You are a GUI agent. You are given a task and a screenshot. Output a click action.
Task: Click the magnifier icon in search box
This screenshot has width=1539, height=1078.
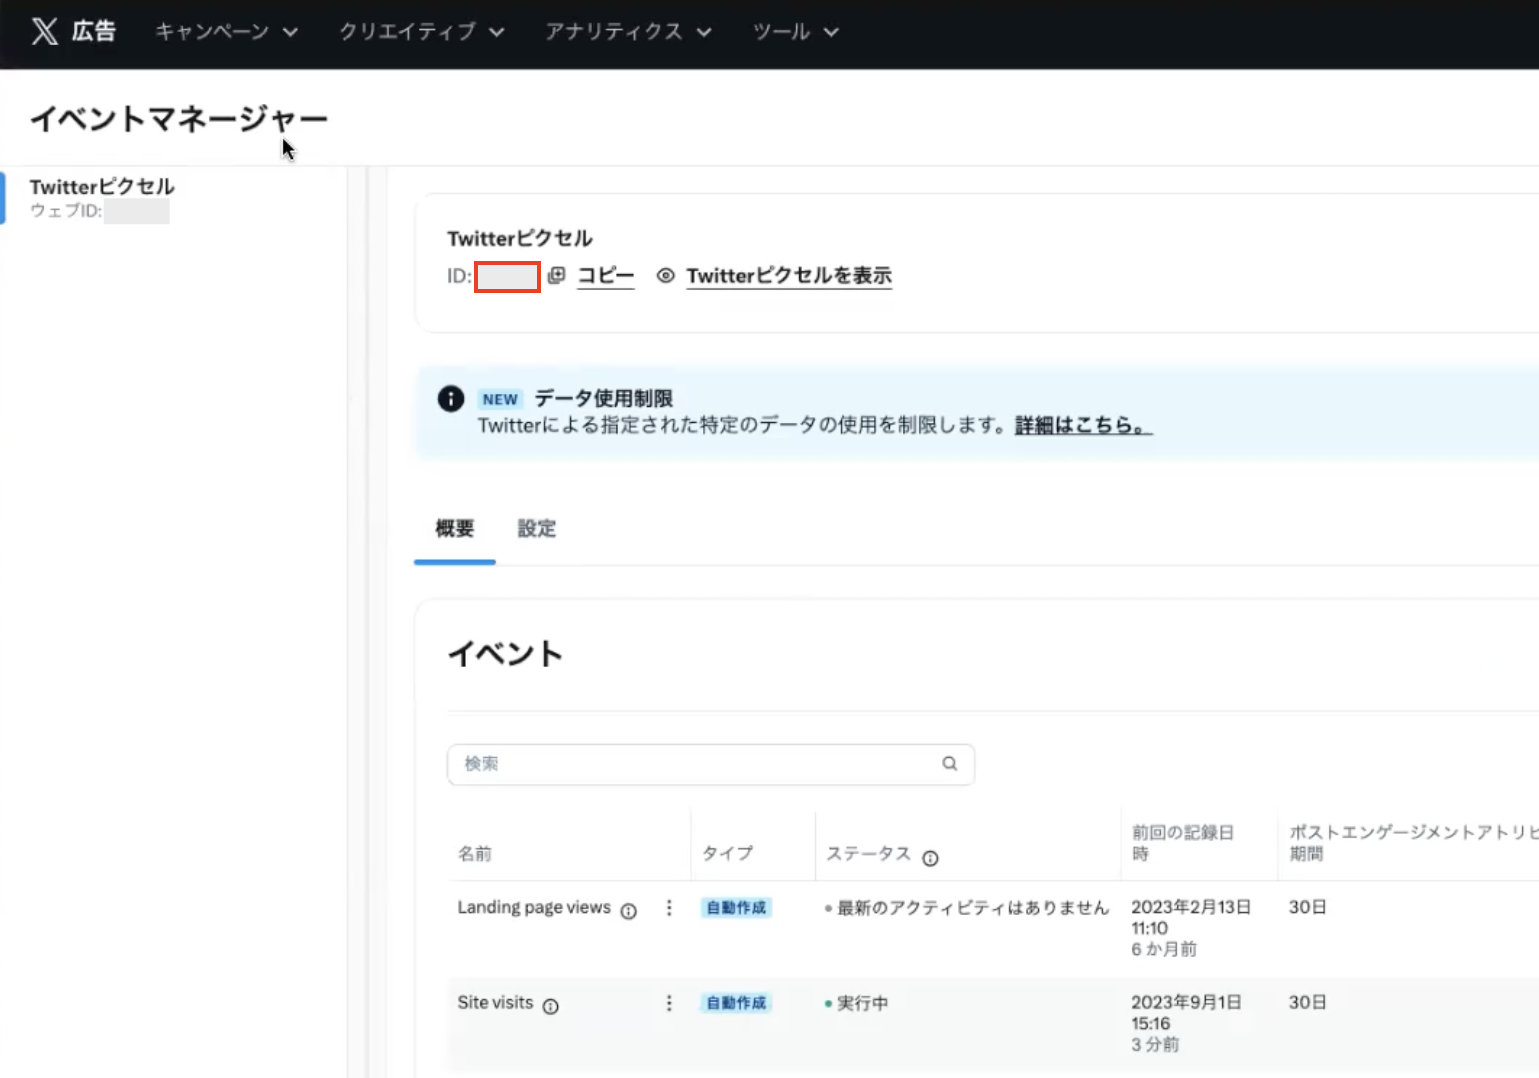pyautogui.click(x=949, y=764)
